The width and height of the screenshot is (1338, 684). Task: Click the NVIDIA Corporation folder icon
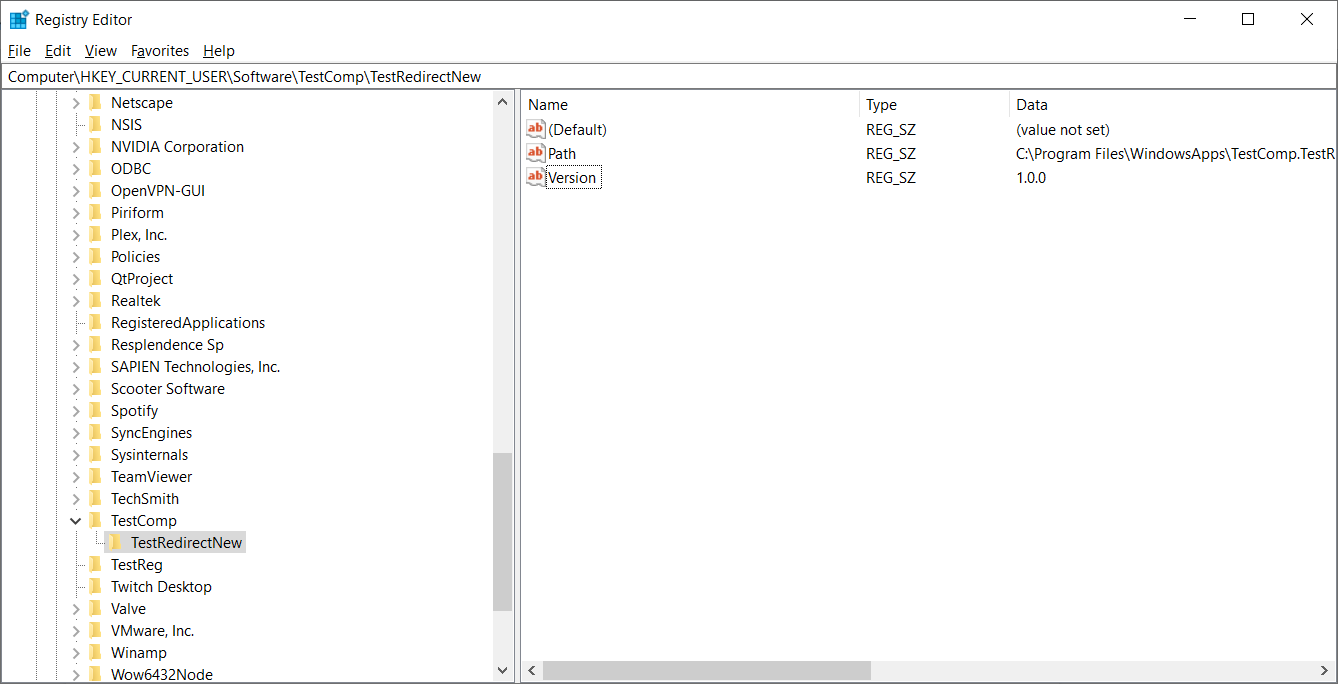(96, 147)
